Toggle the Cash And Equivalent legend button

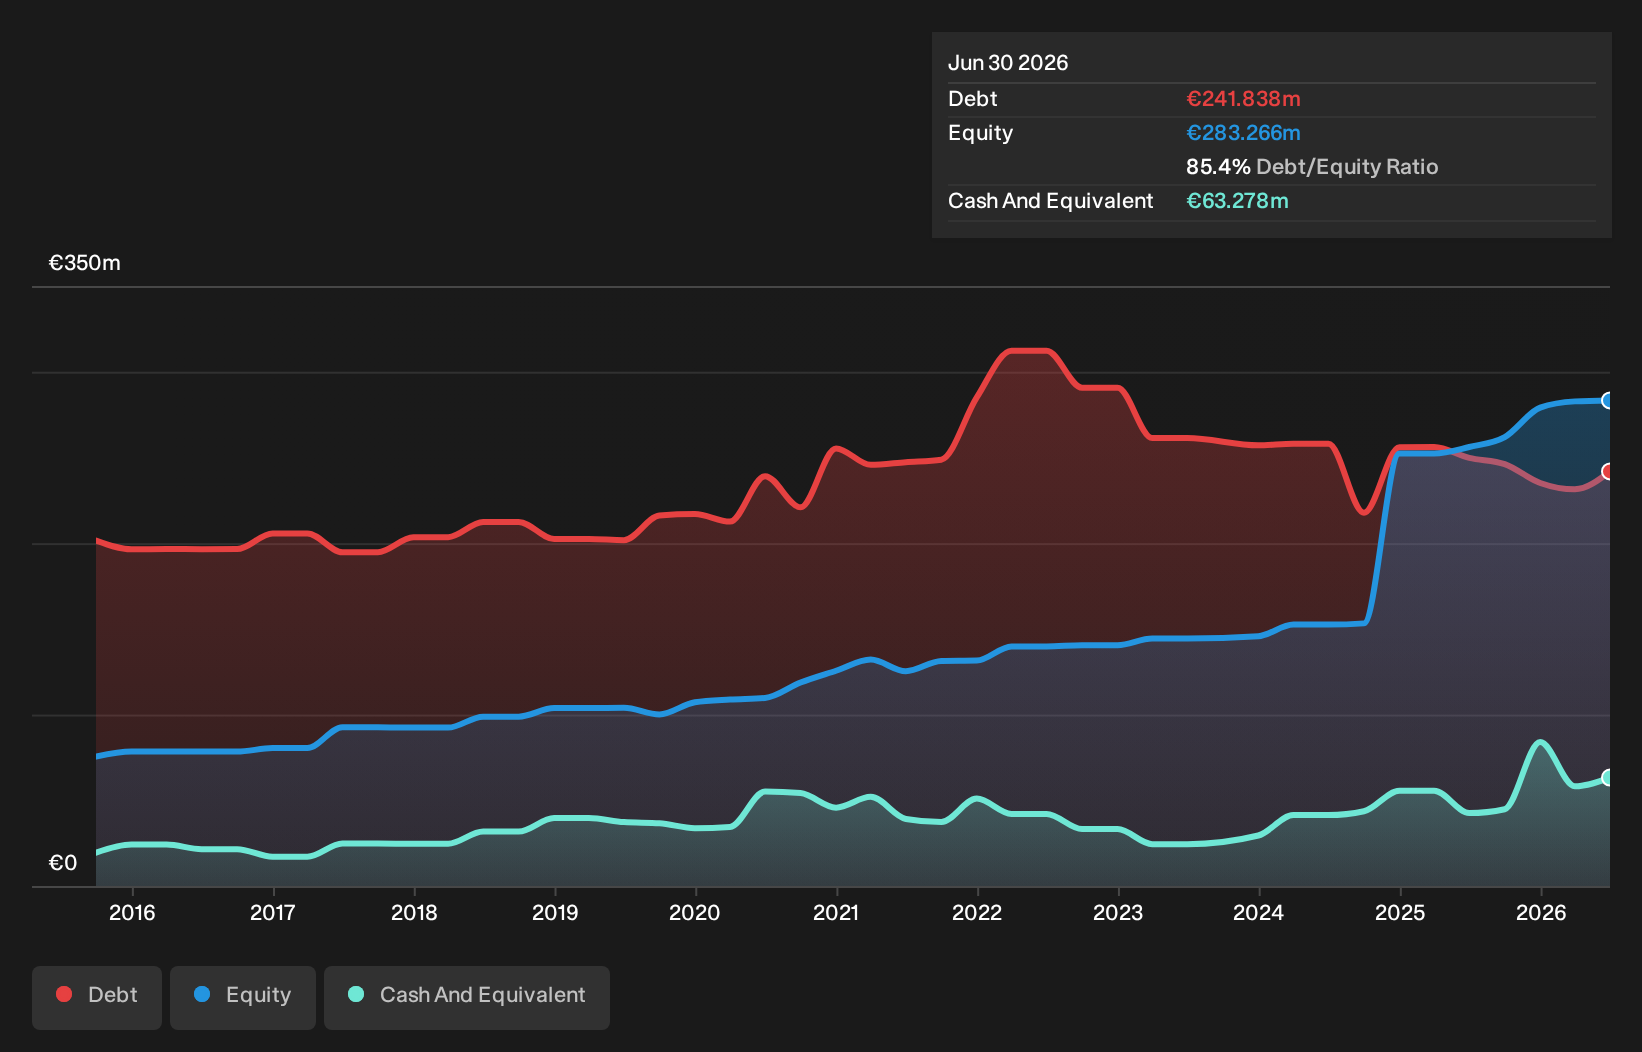click(x=467, y=997)
